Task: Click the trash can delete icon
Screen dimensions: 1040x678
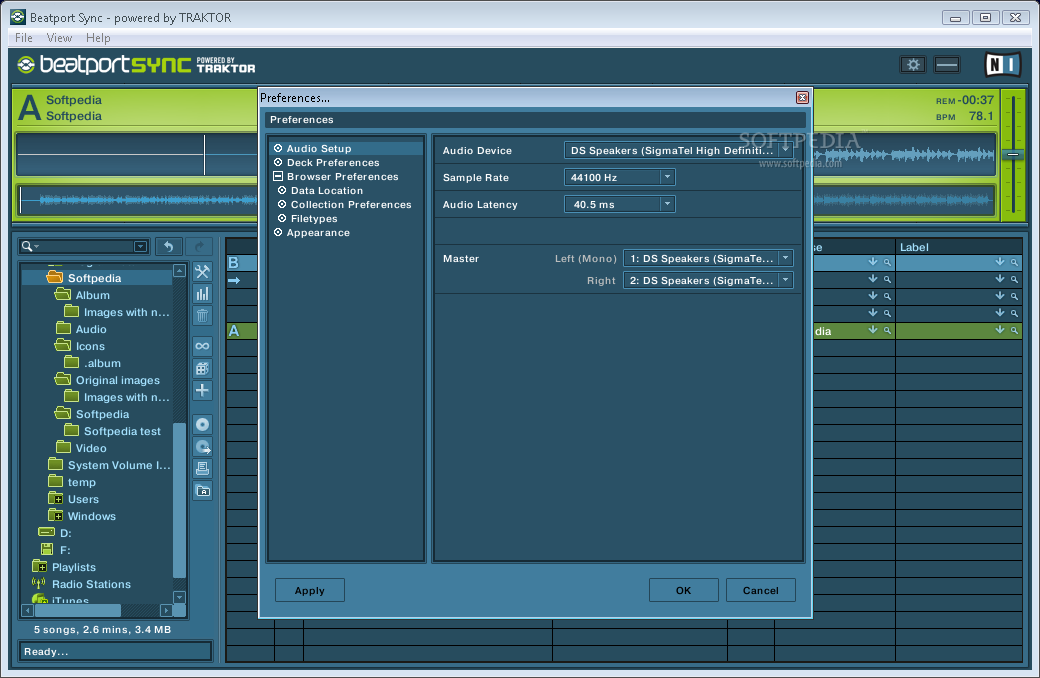Action: tap(202, 315)
